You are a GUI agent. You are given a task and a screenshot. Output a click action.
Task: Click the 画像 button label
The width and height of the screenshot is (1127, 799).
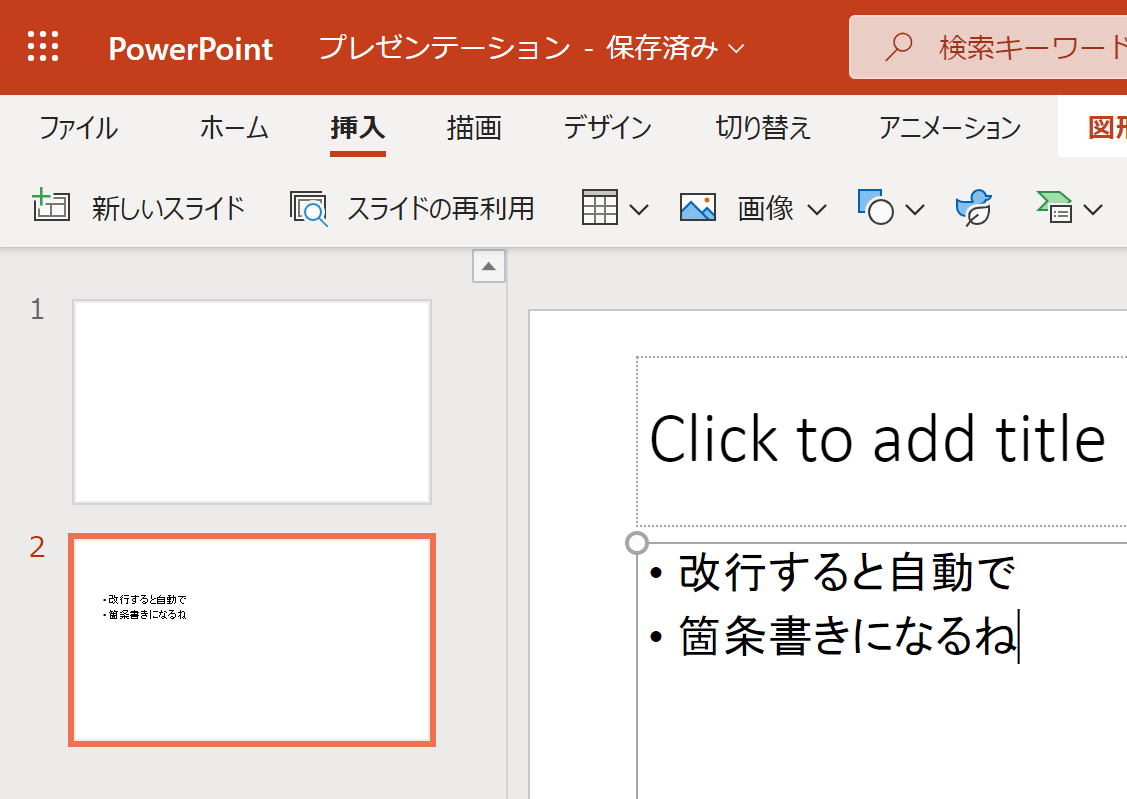pos(765,208)
